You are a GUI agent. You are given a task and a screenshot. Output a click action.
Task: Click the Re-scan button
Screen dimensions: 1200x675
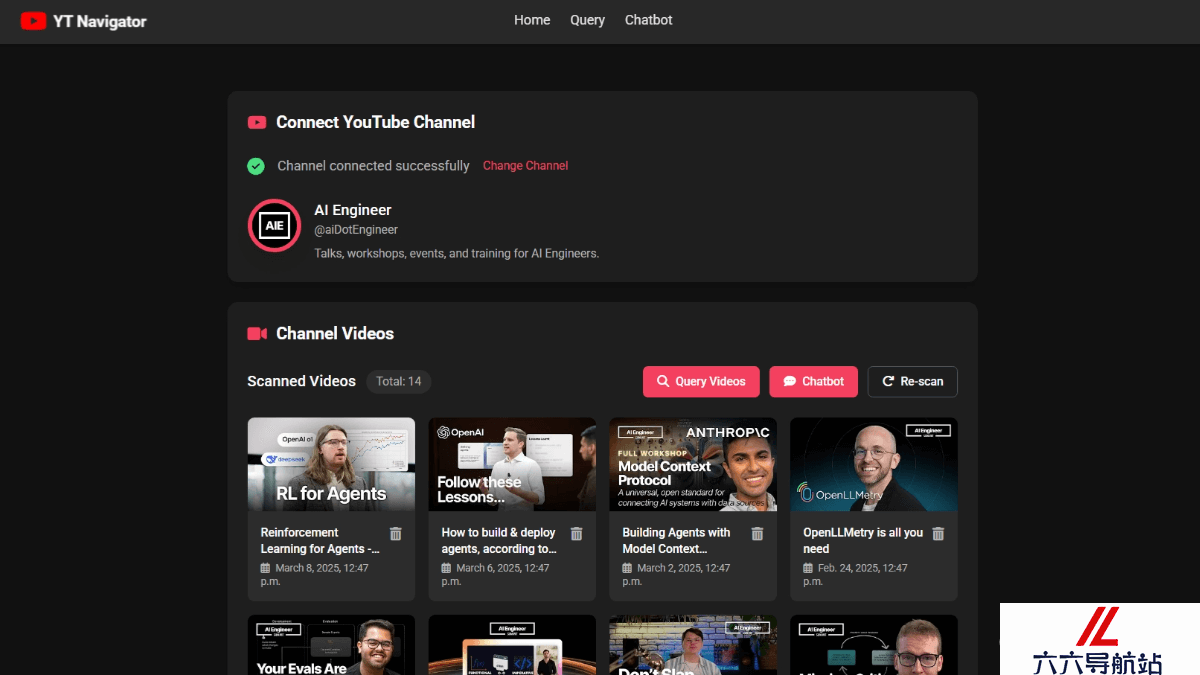coord(912,382)
